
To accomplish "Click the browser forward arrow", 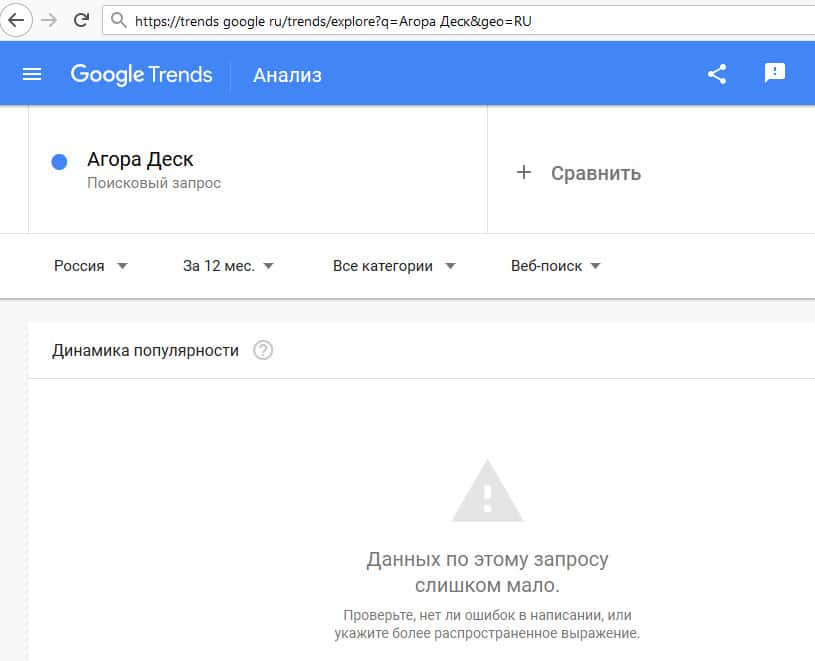I will click(x=49, y=19).
